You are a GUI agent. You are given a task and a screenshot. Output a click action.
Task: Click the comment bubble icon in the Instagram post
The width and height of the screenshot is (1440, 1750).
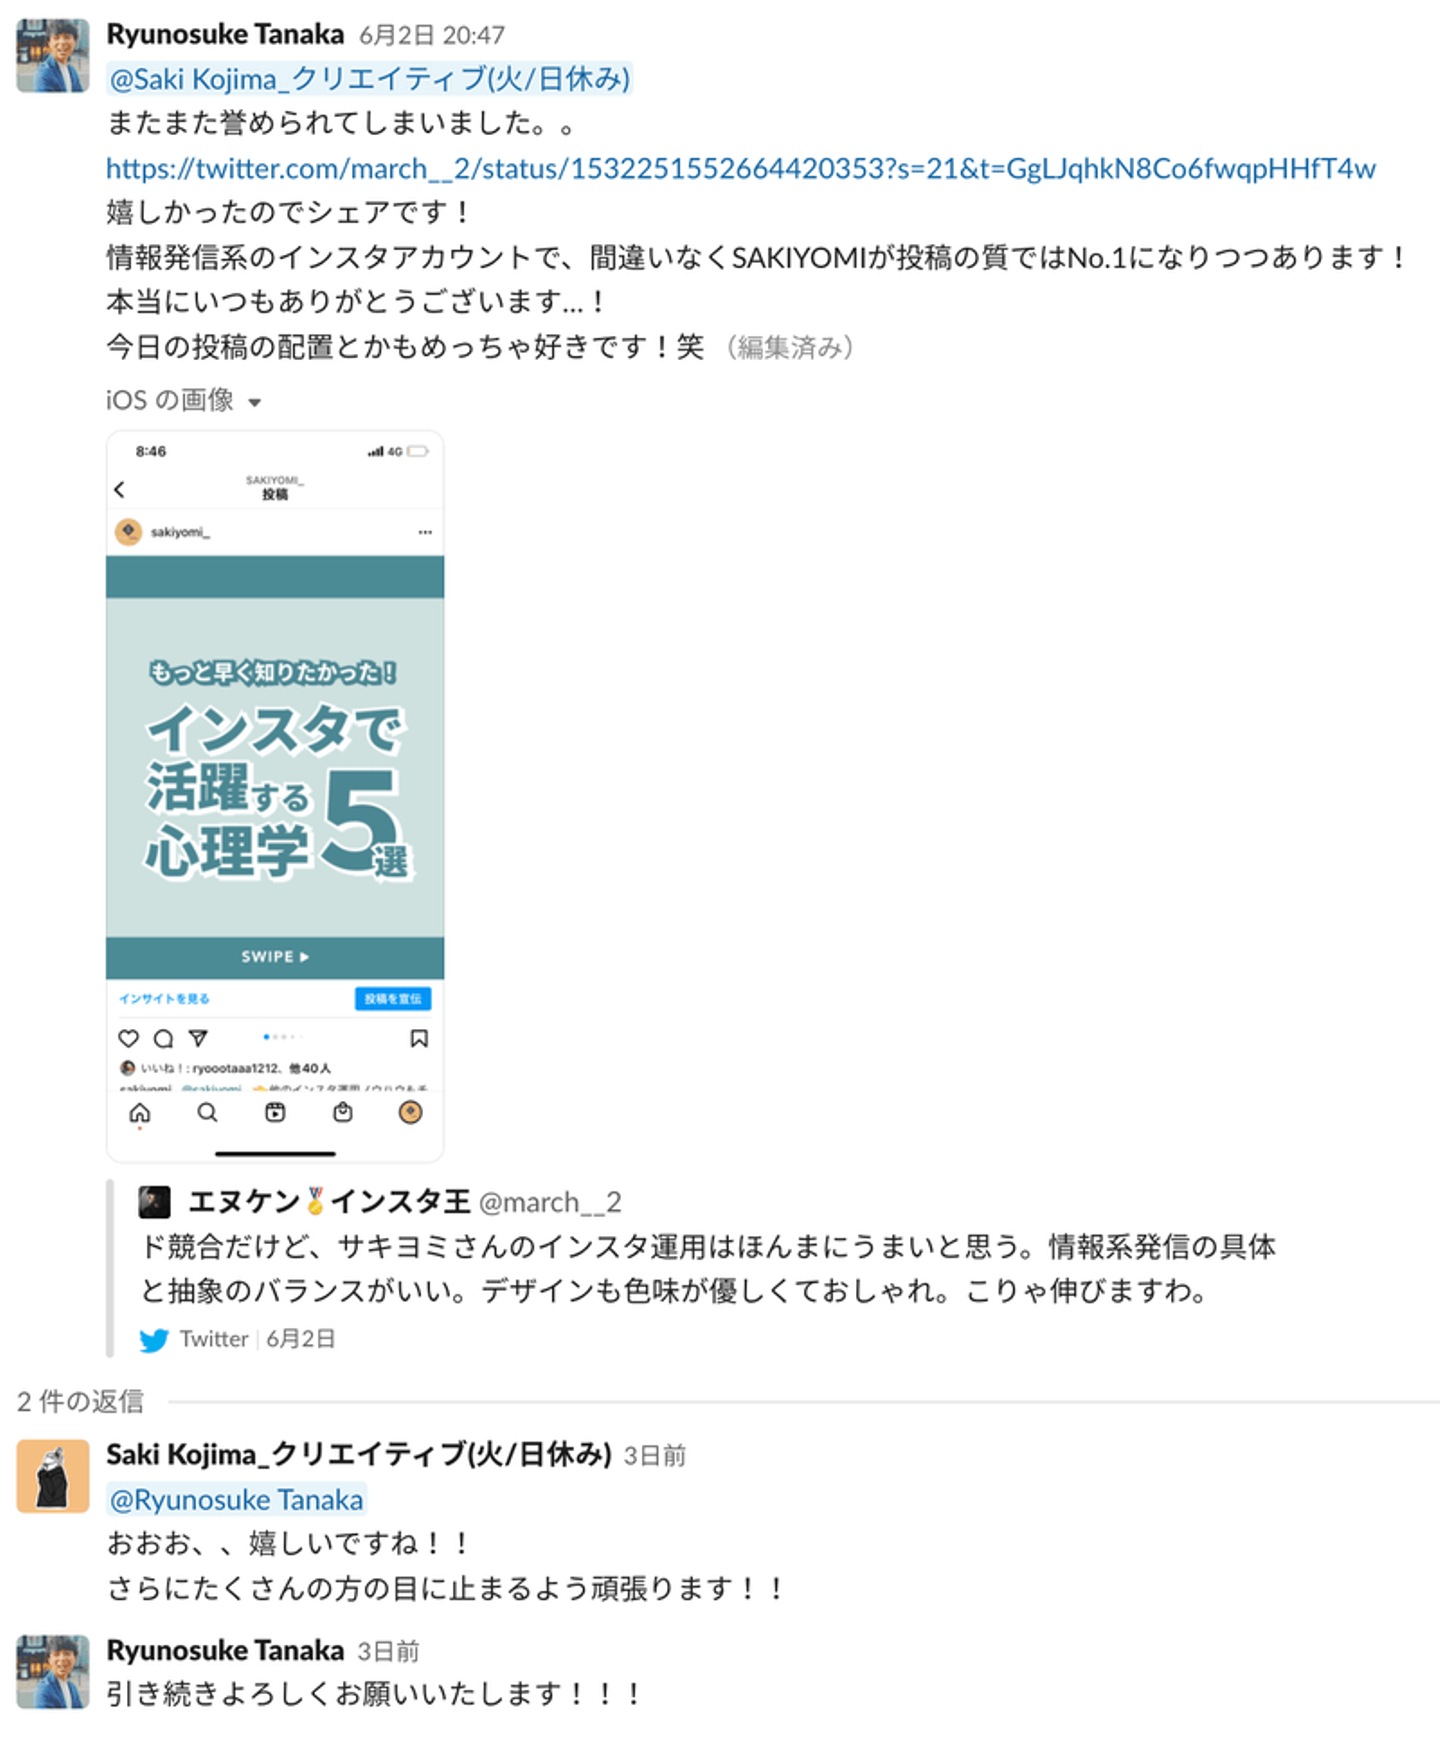coord(163,1038)
